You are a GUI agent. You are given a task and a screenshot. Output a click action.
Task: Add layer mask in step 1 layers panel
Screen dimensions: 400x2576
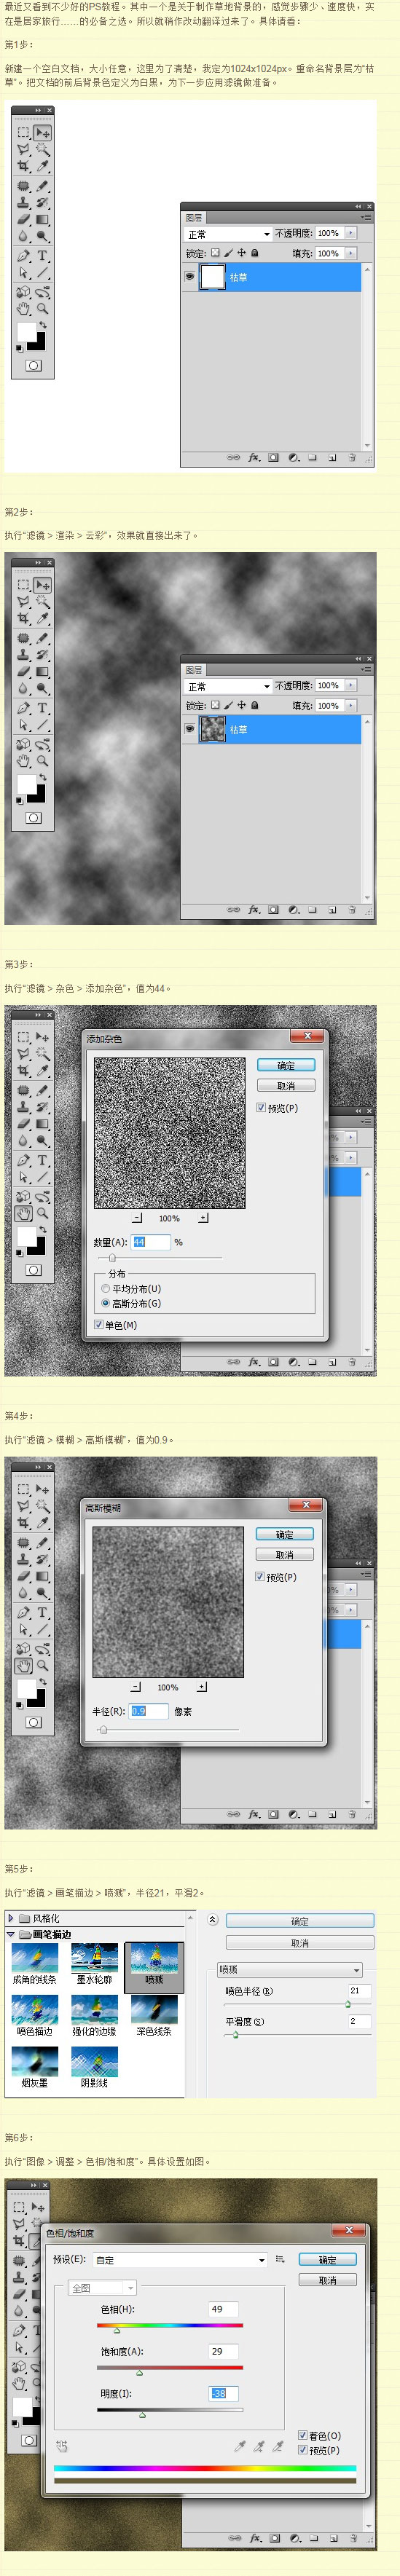273,458
